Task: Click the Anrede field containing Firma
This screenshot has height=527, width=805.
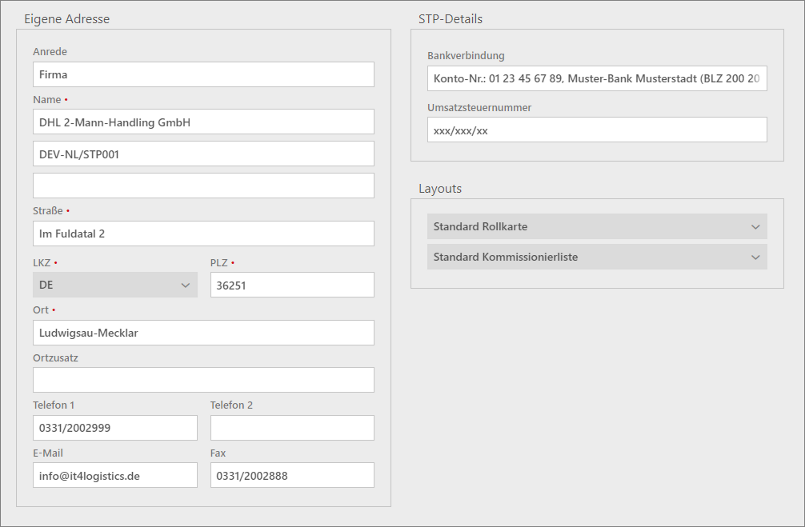Action: 203,74
